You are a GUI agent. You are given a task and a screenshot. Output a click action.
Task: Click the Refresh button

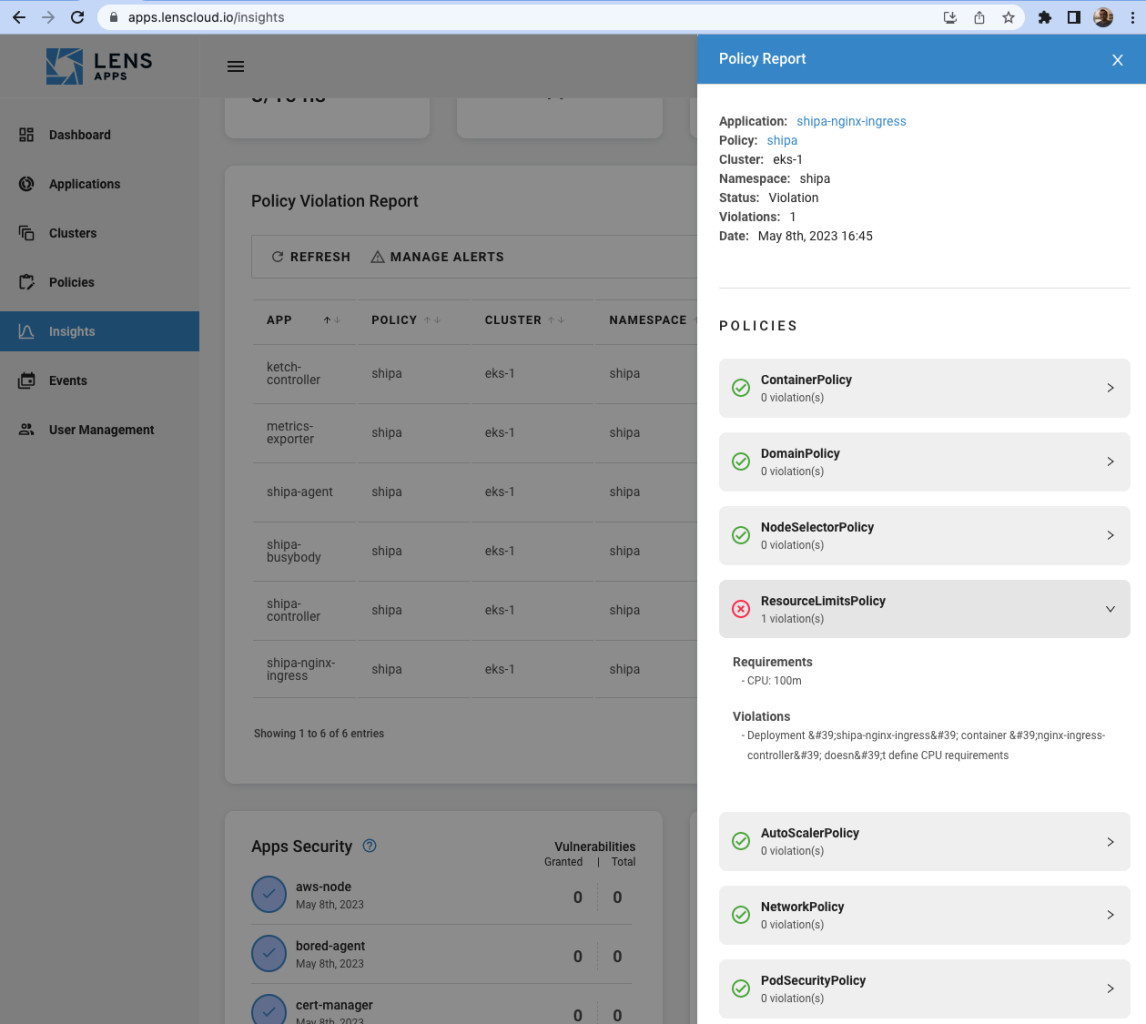coord(311,257)
